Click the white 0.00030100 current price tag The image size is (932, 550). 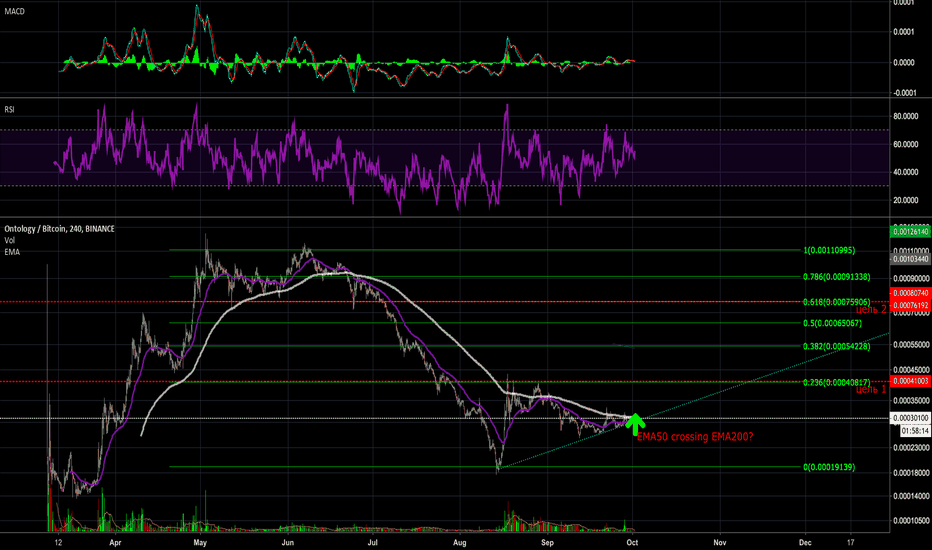pyautogui.click(x=910, y=419)
